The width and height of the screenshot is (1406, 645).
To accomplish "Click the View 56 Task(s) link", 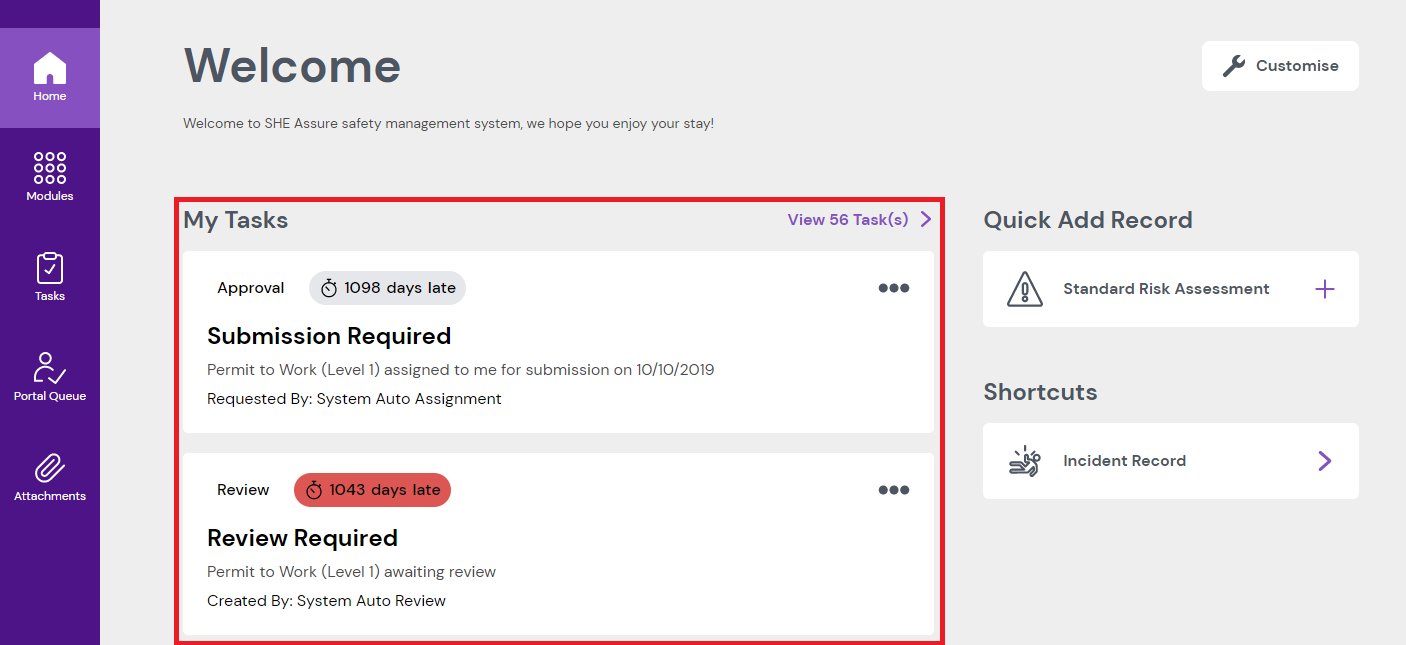I will coord(847,220).
